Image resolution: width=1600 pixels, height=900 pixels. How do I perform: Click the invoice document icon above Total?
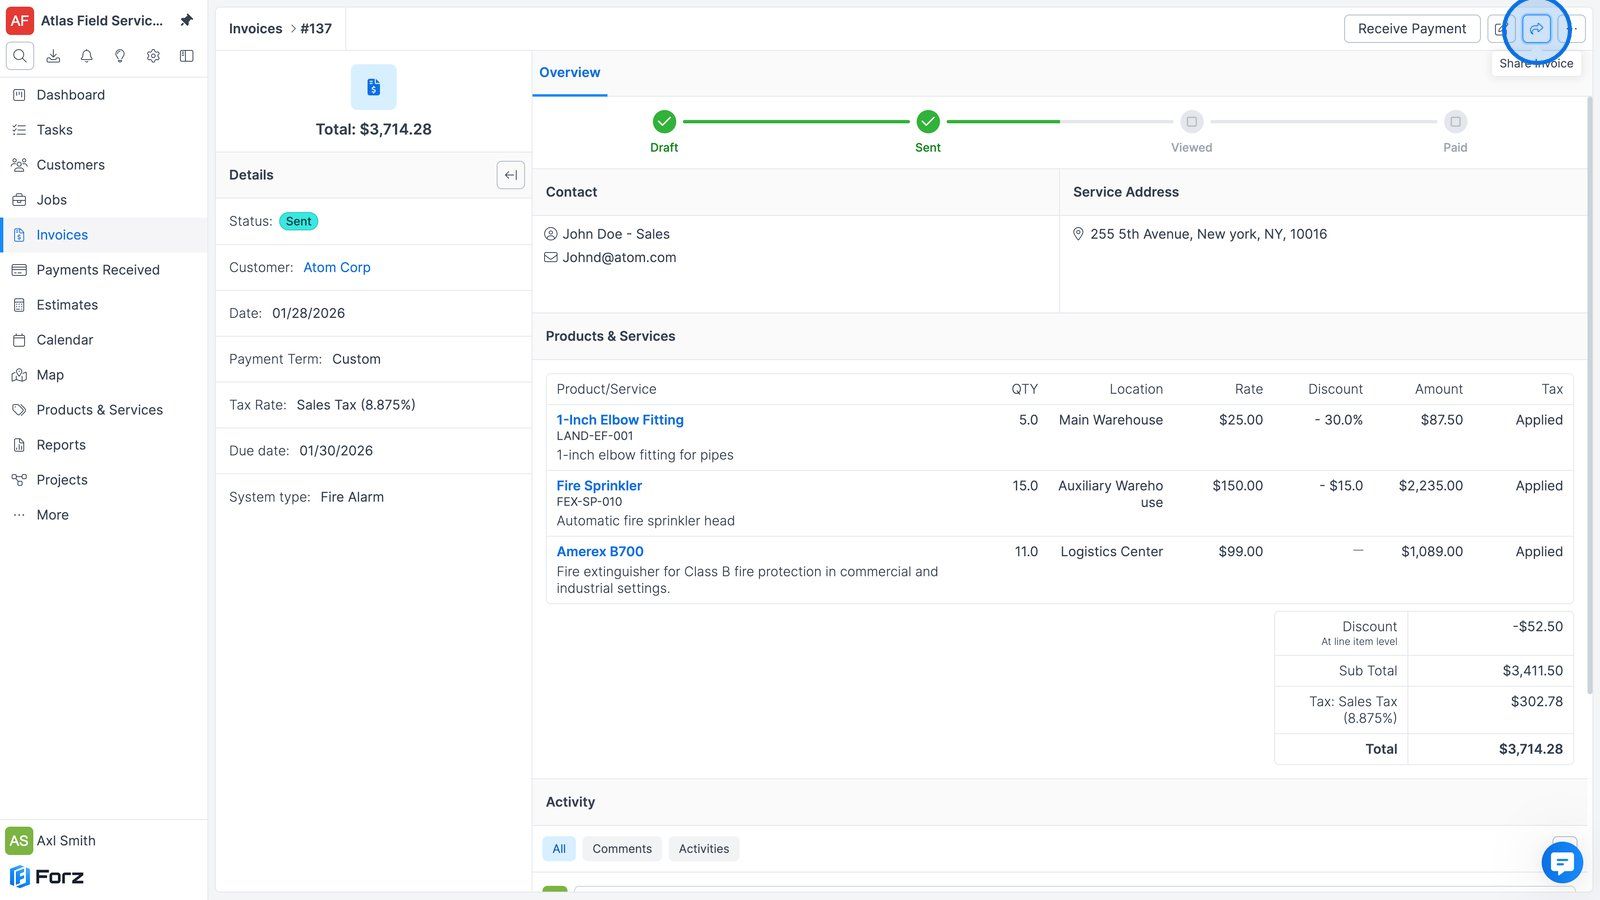pyautogui.click(x=373, y=87)
